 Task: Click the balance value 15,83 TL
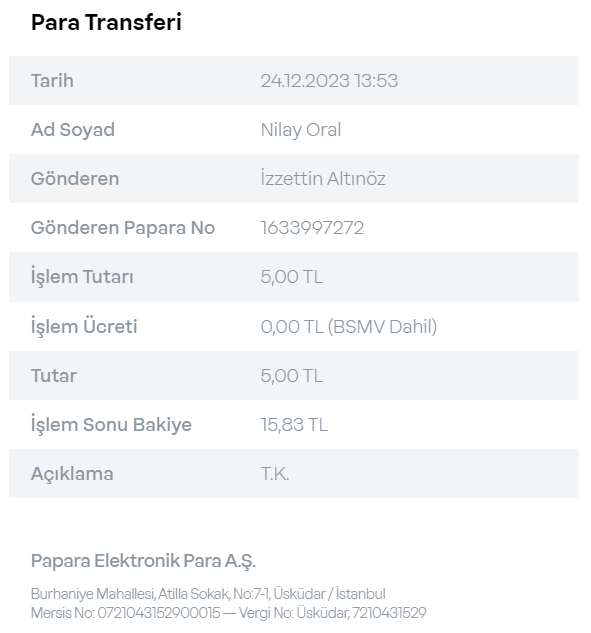point(294,425)
